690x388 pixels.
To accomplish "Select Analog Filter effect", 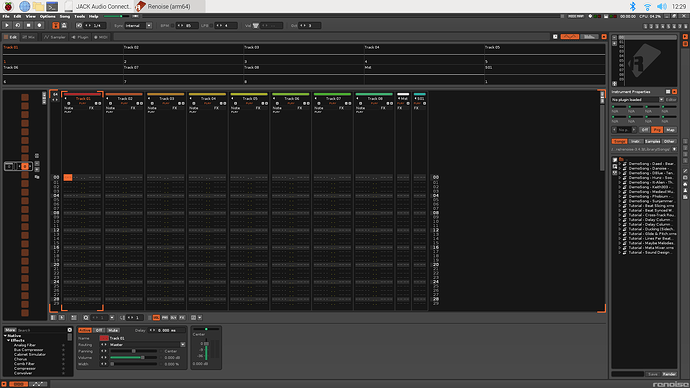I will 25,345.
